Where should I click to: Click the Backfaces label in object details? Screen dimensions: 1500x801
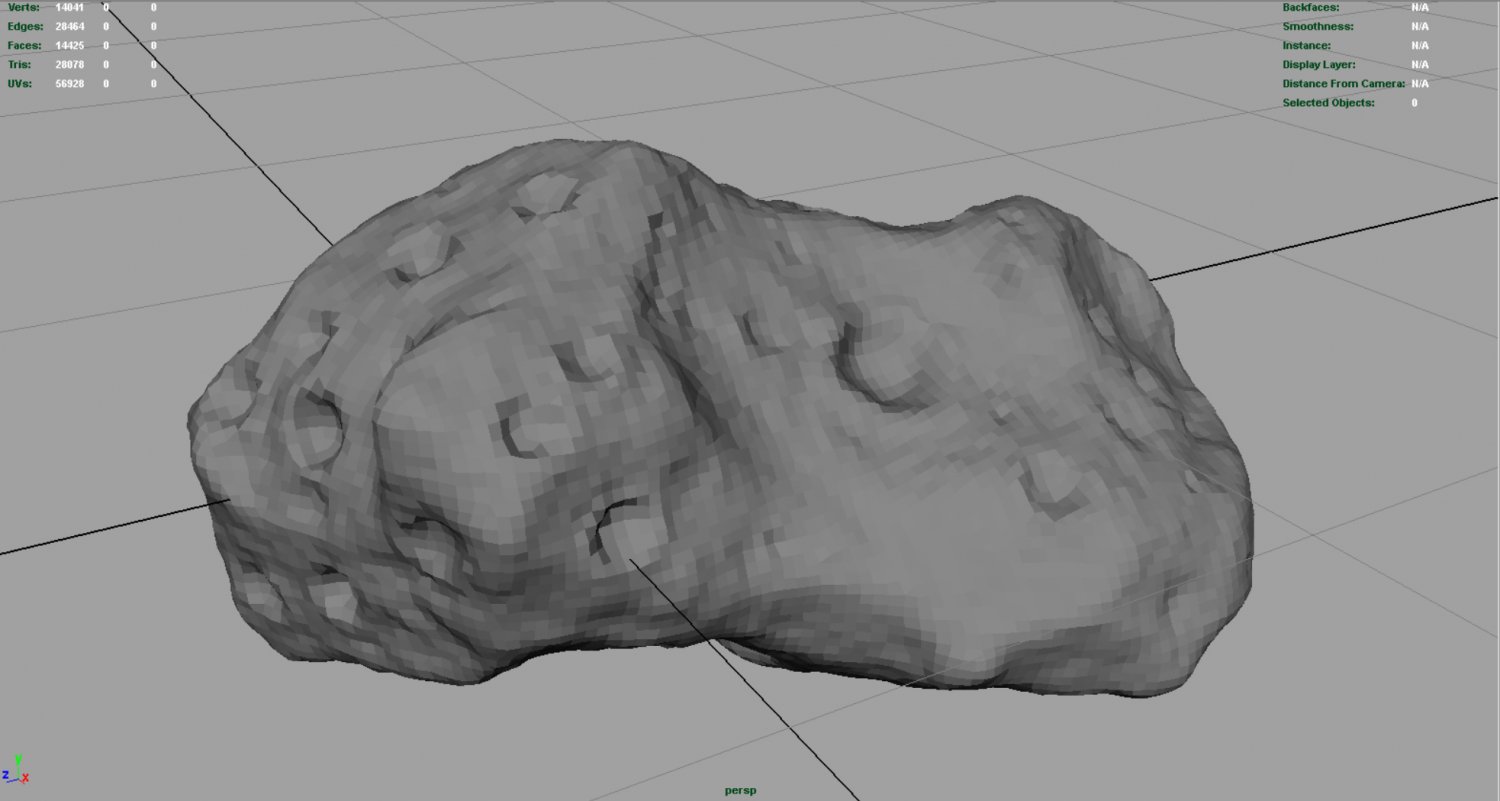pos(1310,7)
